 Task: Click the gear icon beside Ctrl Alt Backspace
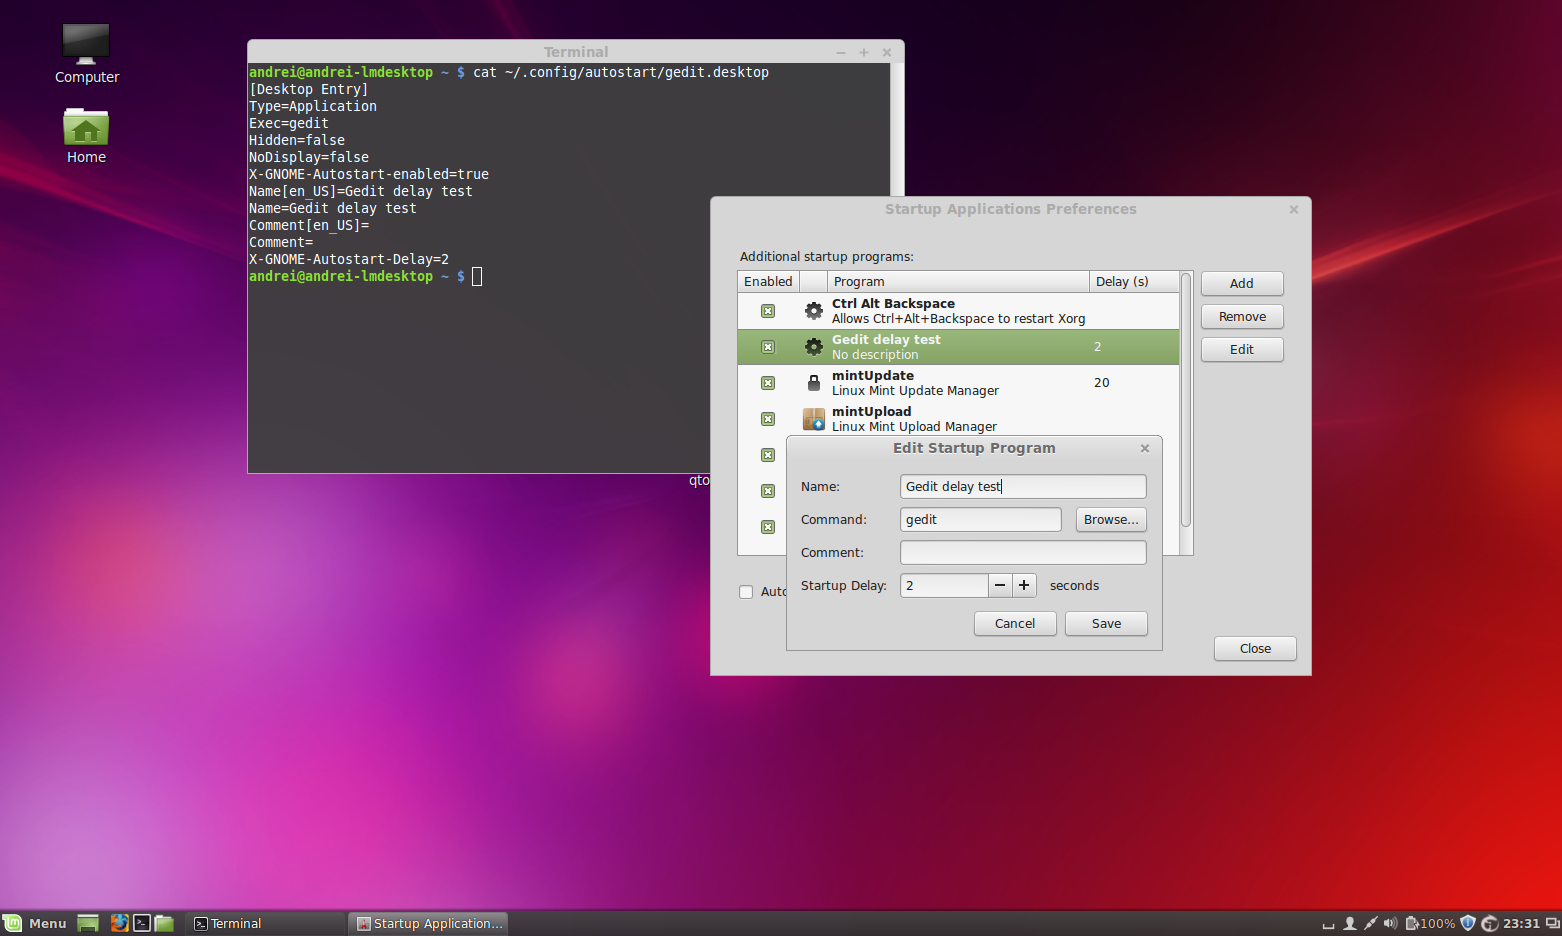[813, 310]
